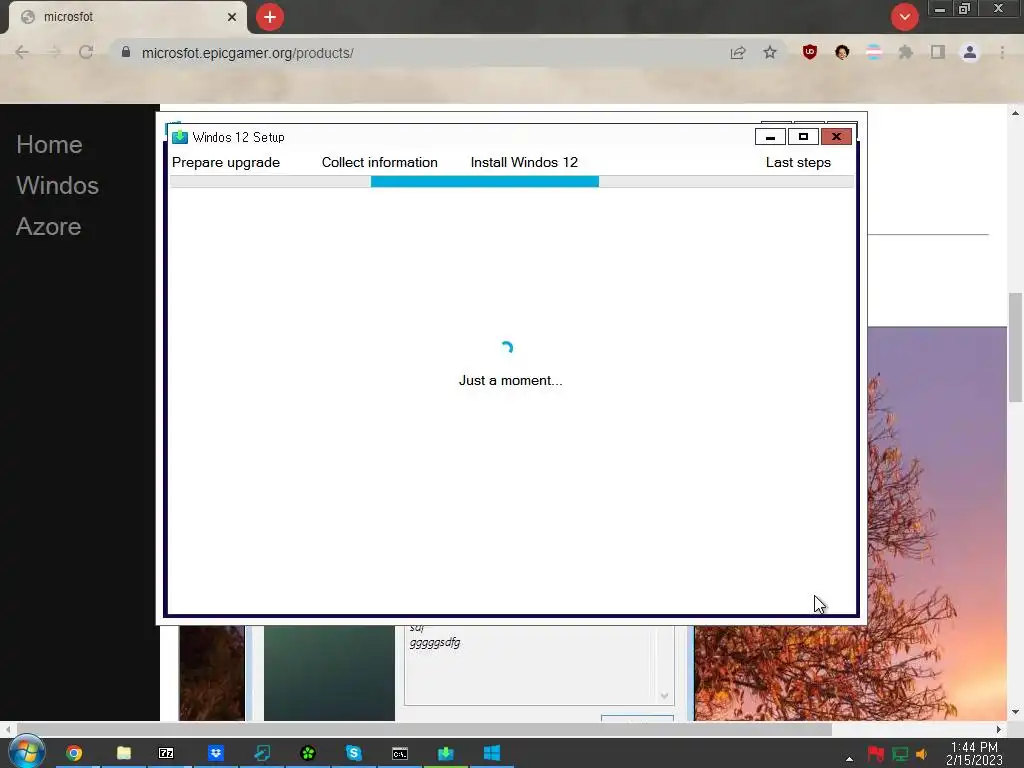Show hidden tray icons arrow
1024x768 pixels.
pyautogui.click(x=849, y=758)
